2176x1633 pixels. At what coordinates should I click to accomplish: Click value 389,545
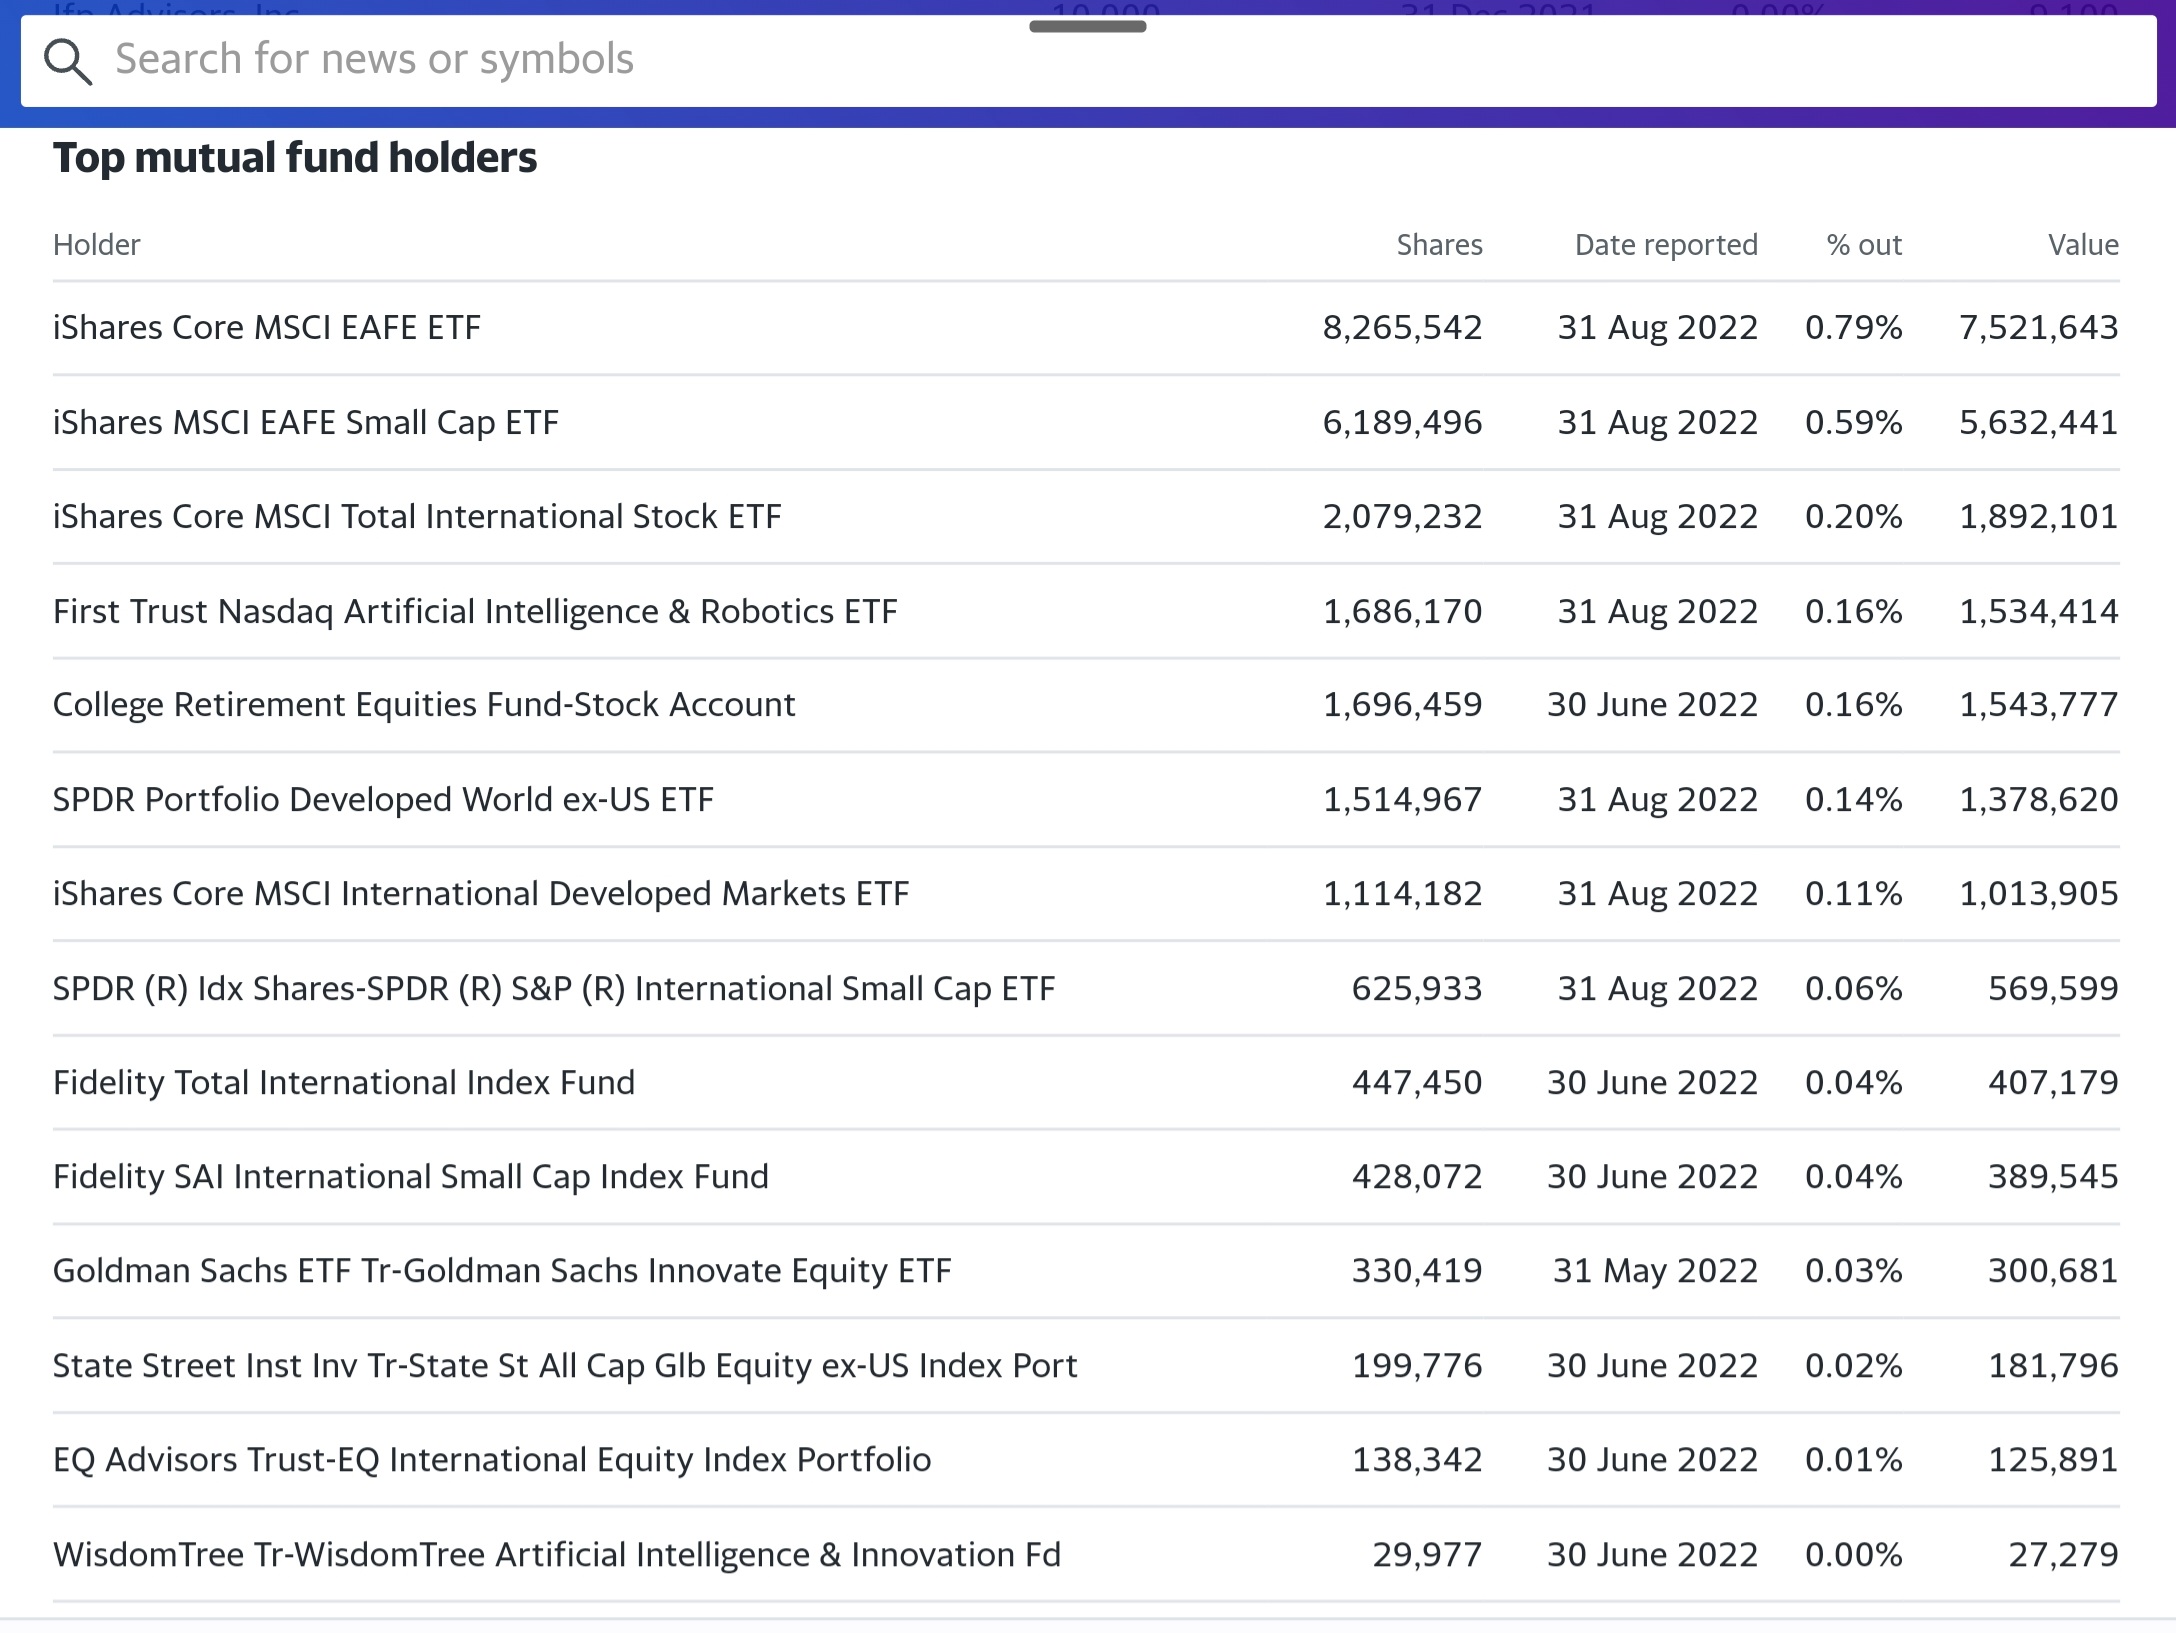[2053, 1176]
